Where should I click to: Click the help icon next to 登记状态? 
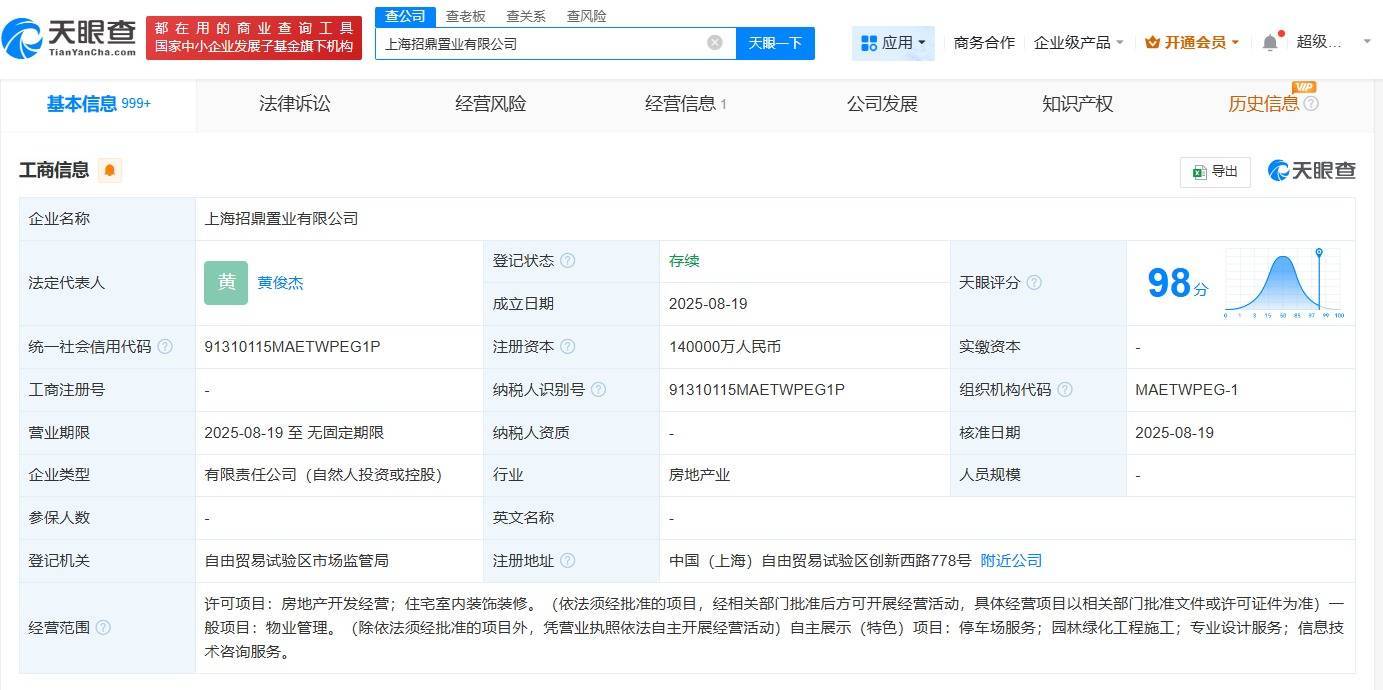[x=567, y=261]
